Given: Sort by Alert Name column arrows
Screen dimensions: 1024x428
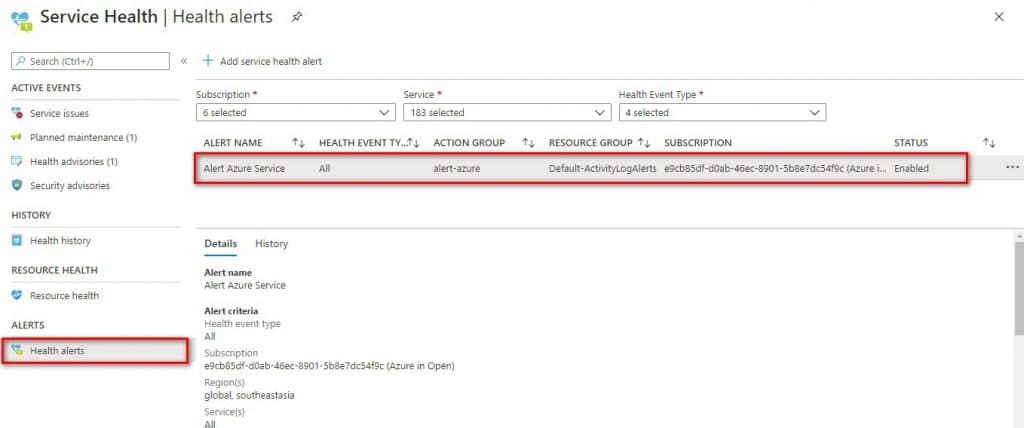Looking at the screenshot, I should pos(298,142).
